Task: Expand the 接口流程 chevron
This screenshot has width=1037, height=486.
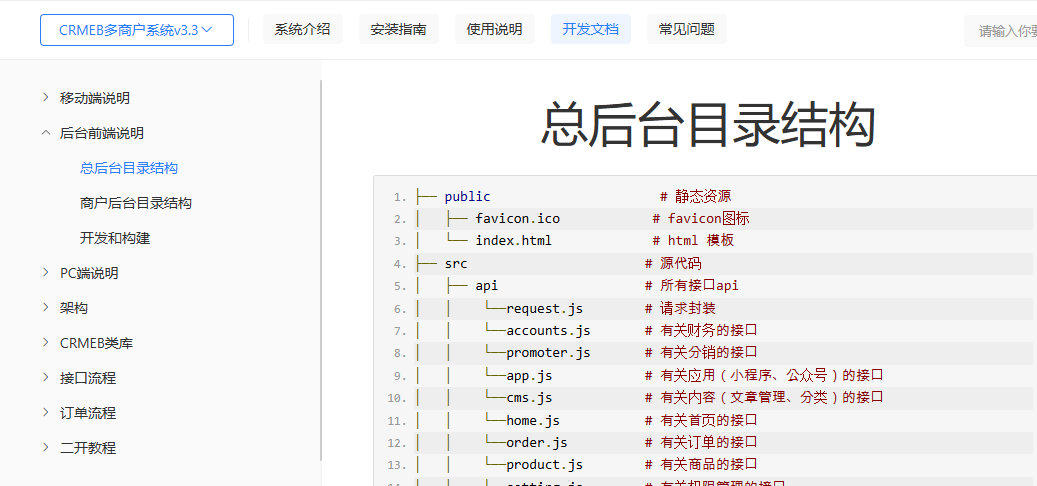Action: click(45, 377)
